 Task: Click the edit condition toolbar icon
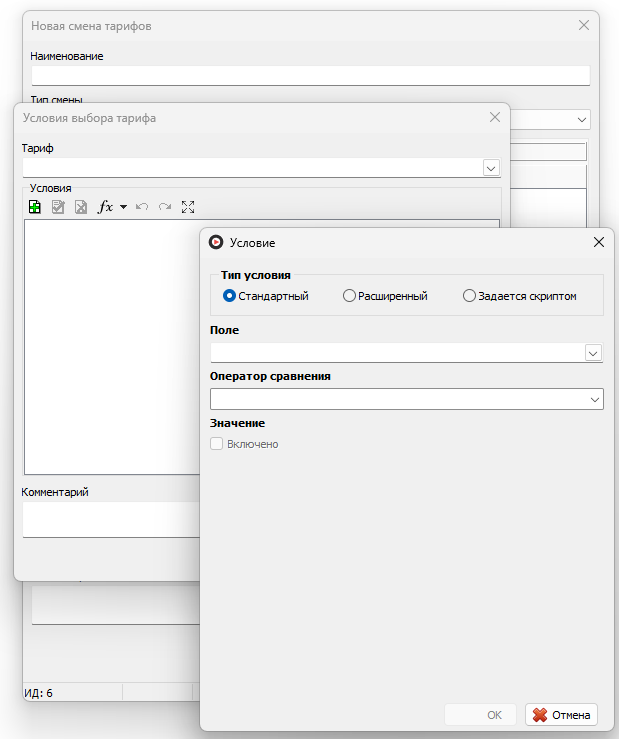pos(58,207)
